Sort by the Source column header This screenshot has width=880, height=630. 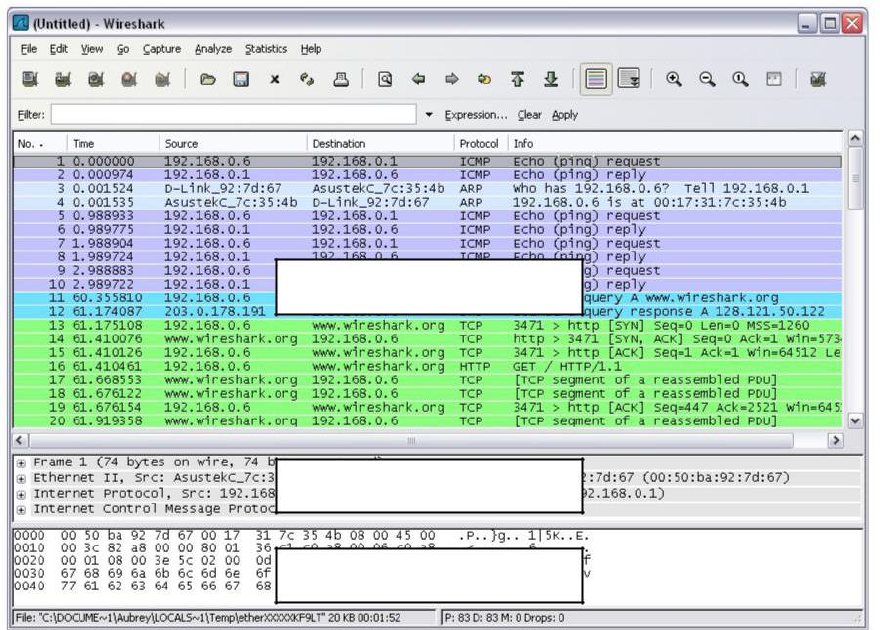point(233,144)
